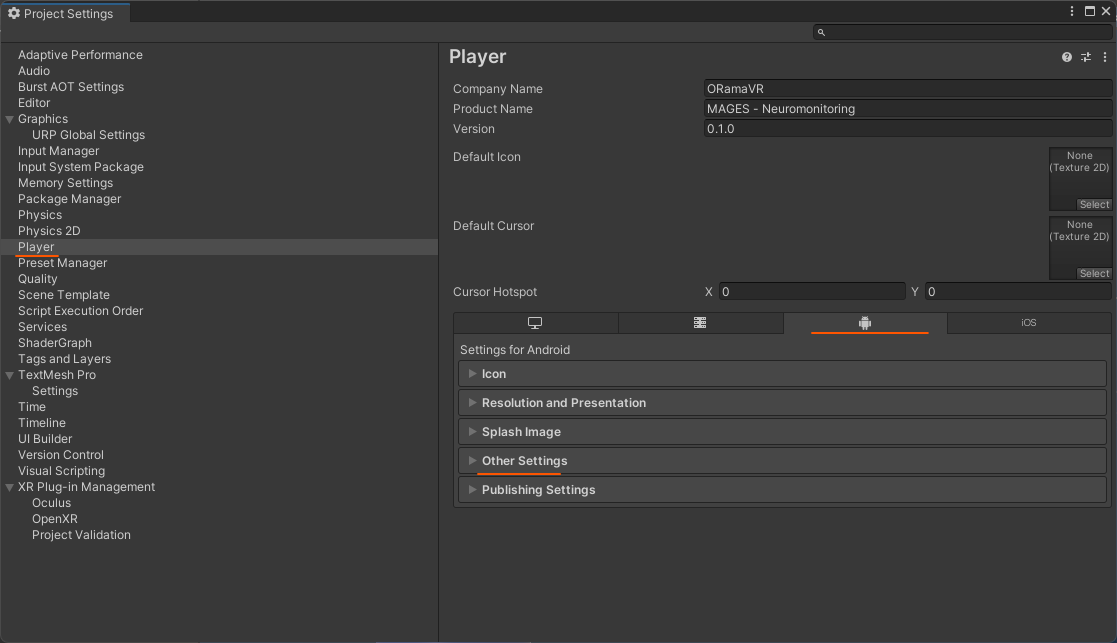Maximize the Project Settings window
This screenshot has width=1117, height=643.
coord(1090,11)
